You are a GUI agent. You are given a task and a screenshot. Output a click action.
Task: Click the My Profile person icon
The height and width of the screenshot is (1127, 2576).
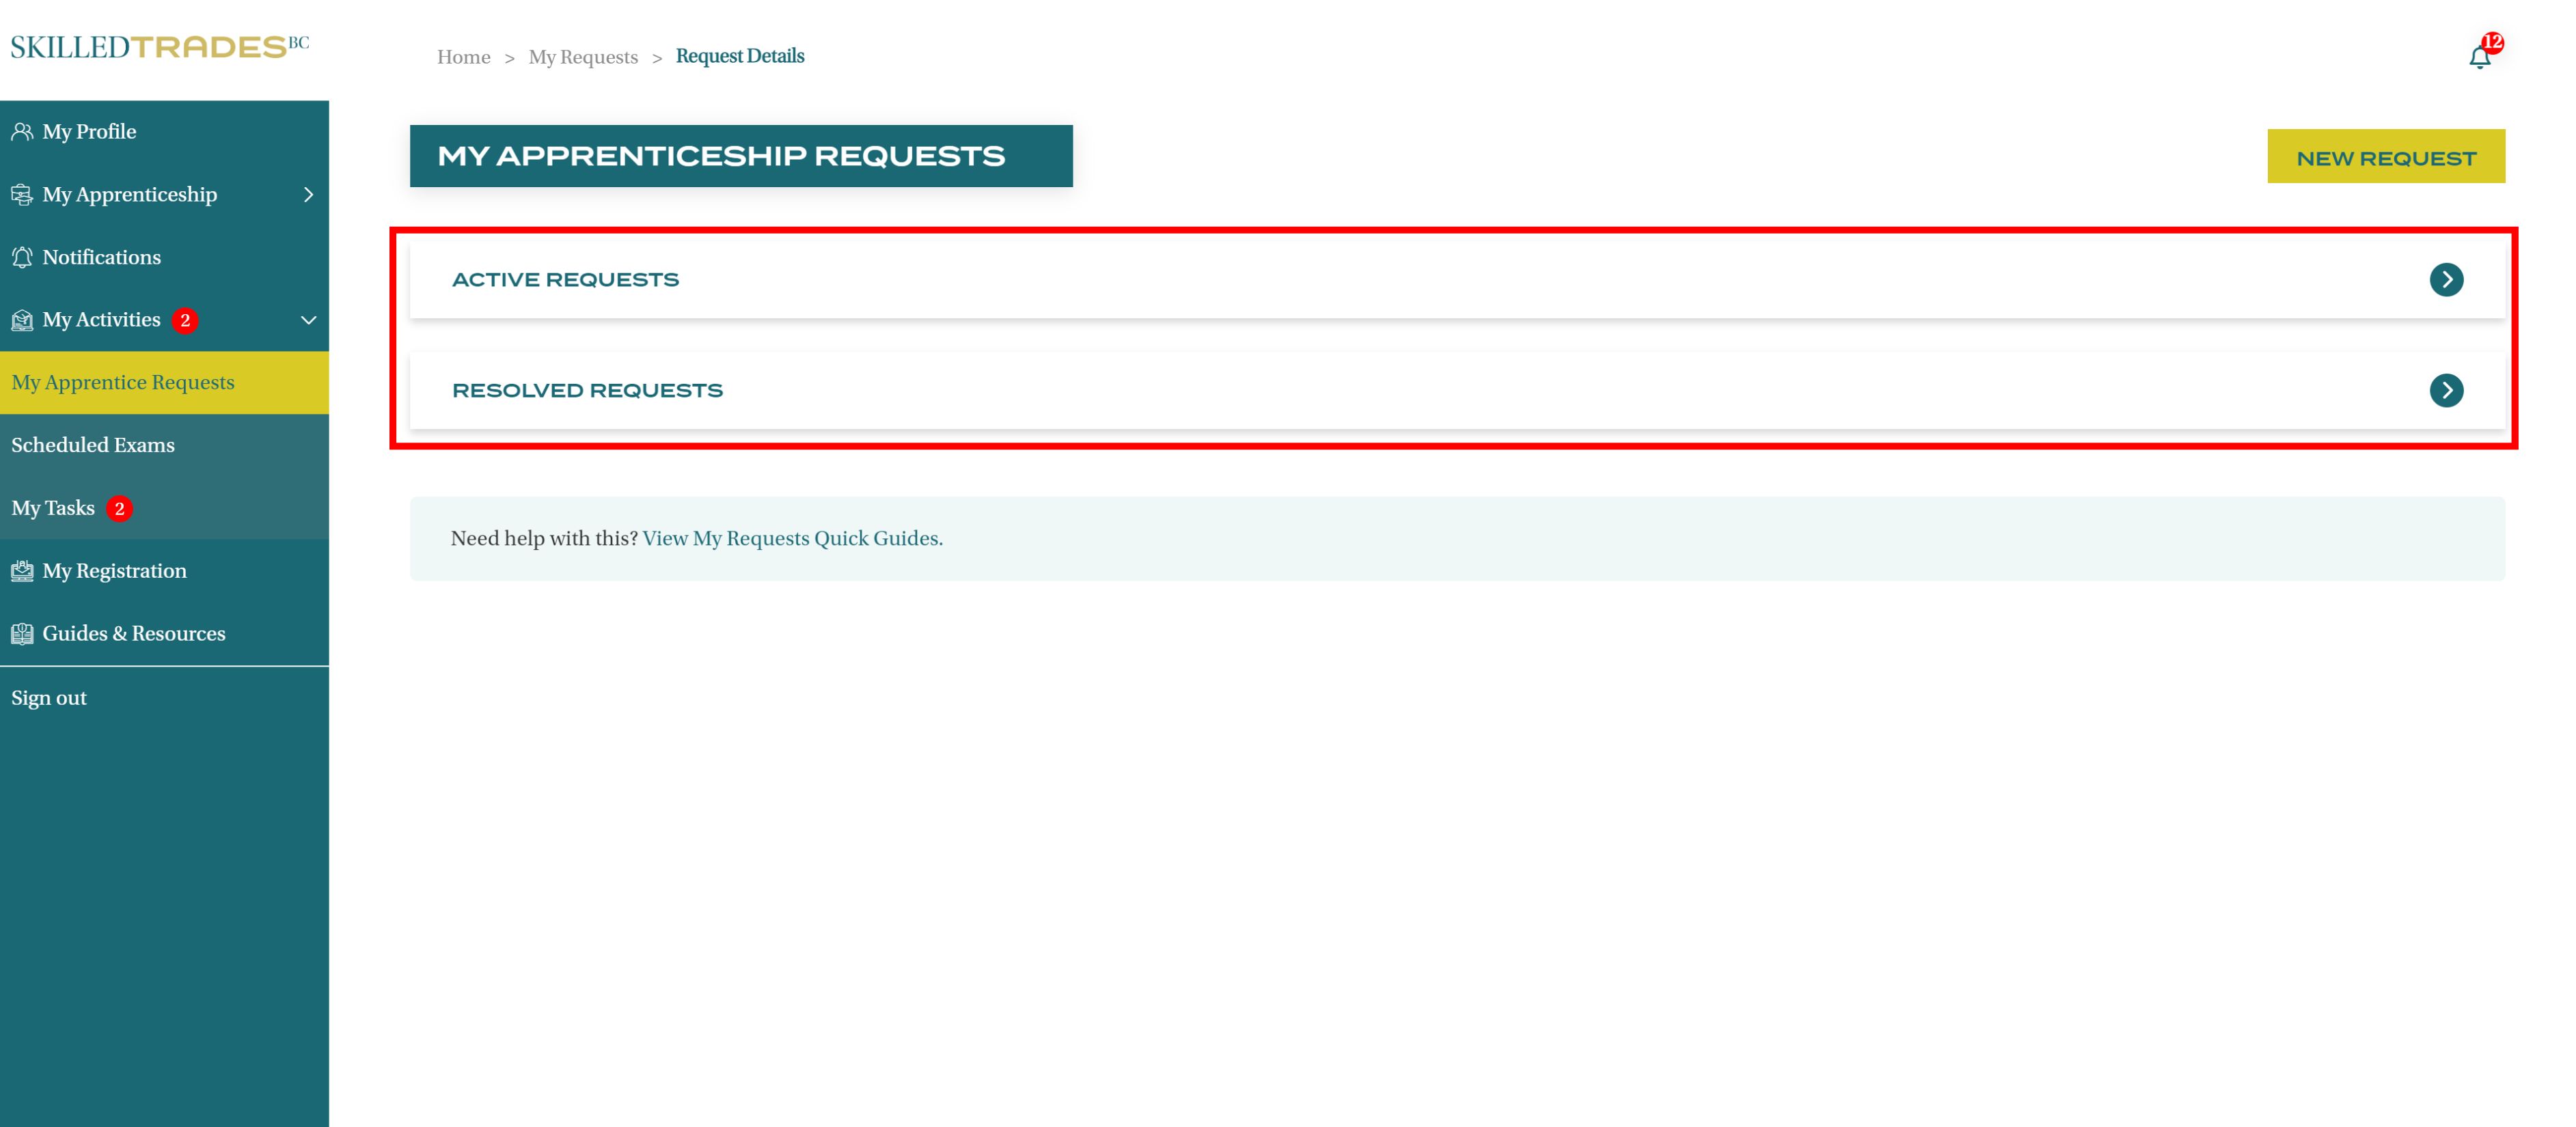[22, 131]
